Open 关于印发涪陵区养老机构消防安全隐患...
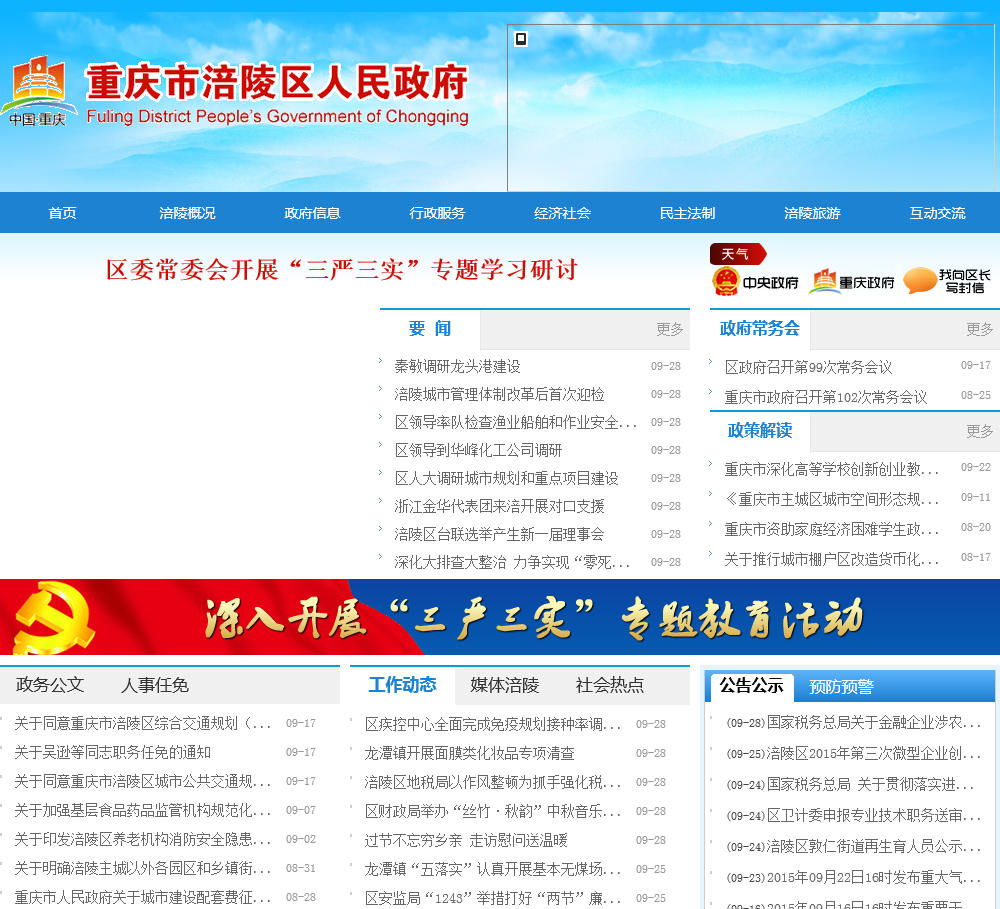 pyautogui.click(x=143, y=839)
